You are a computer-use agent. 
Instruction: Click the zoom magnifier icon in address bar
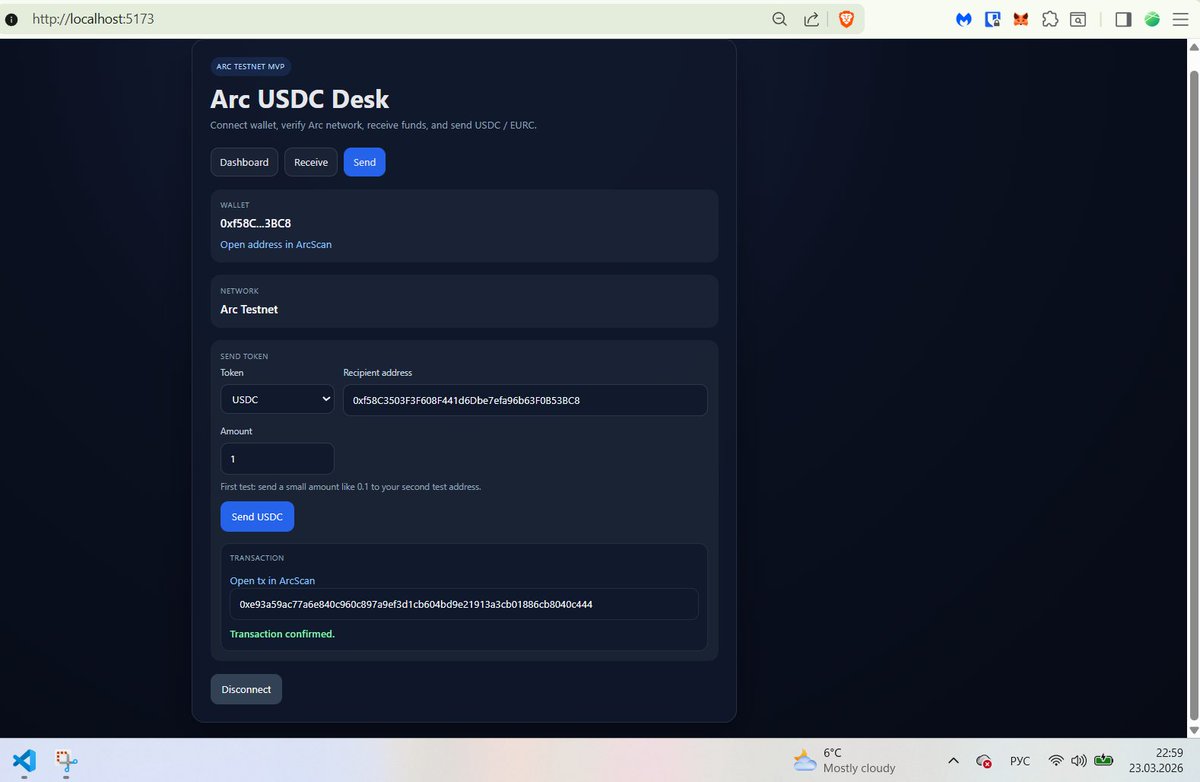coord(779,18)
